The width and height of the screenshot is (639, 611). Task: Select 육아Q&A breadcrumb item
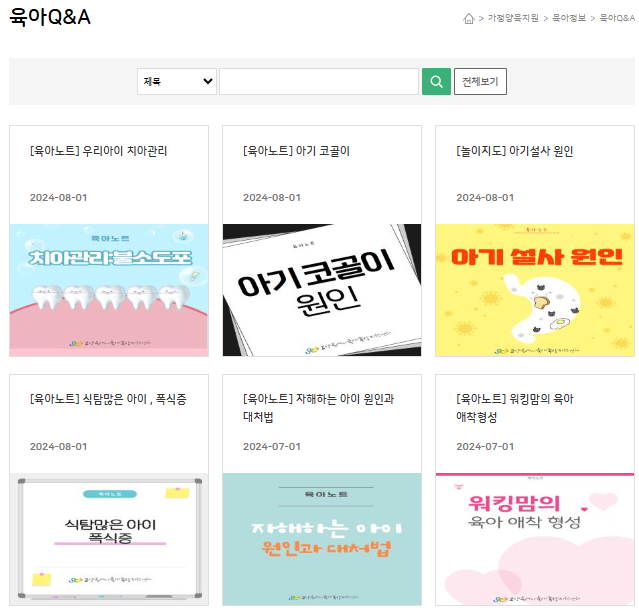(617, 18)
